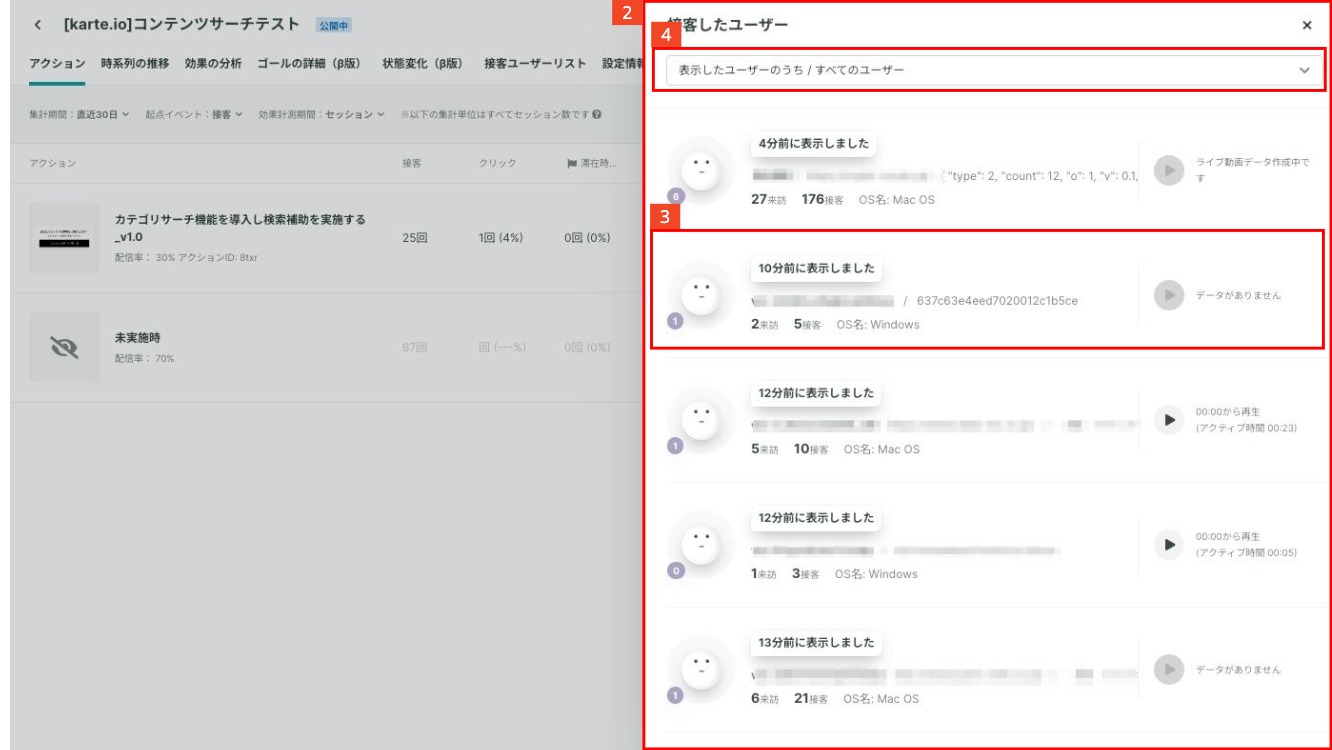Switch to the 接客ユーザーリスト tab
1332x750 pixels.
click(536, 63)
